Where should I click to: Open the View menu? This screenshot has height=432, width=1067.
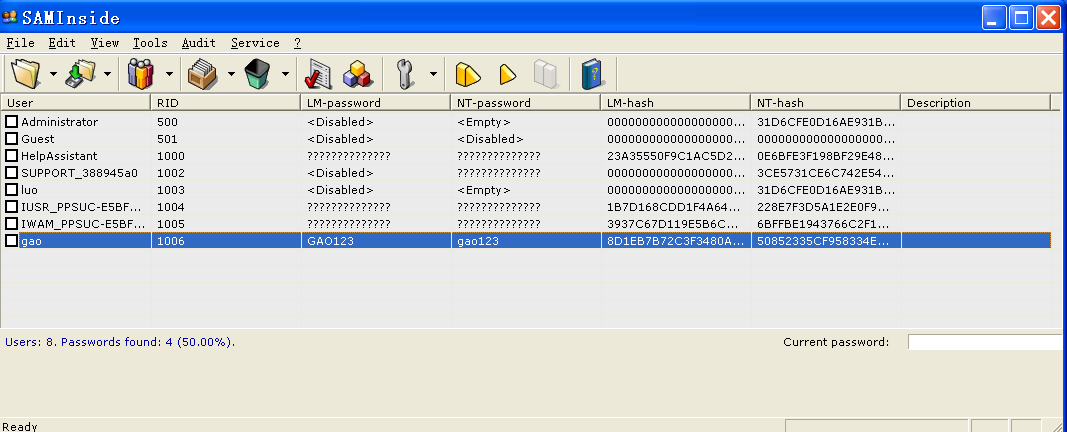[105, 43]
